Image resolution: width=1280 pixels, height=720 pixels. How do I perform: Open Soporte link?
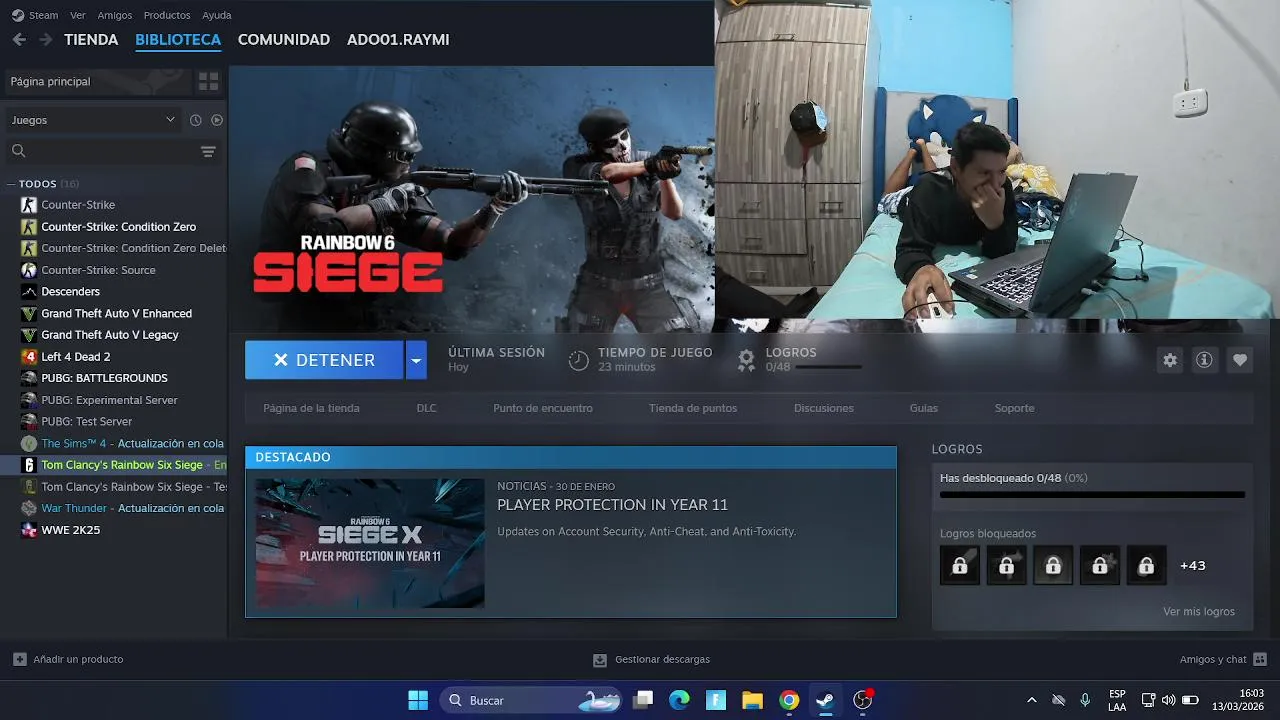(1014, 408)
